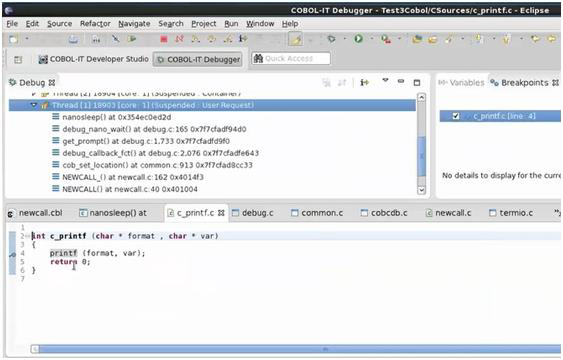Click the External Tools run icon
The height and width of the screenshot is (360, 563).
pos(386,39)
